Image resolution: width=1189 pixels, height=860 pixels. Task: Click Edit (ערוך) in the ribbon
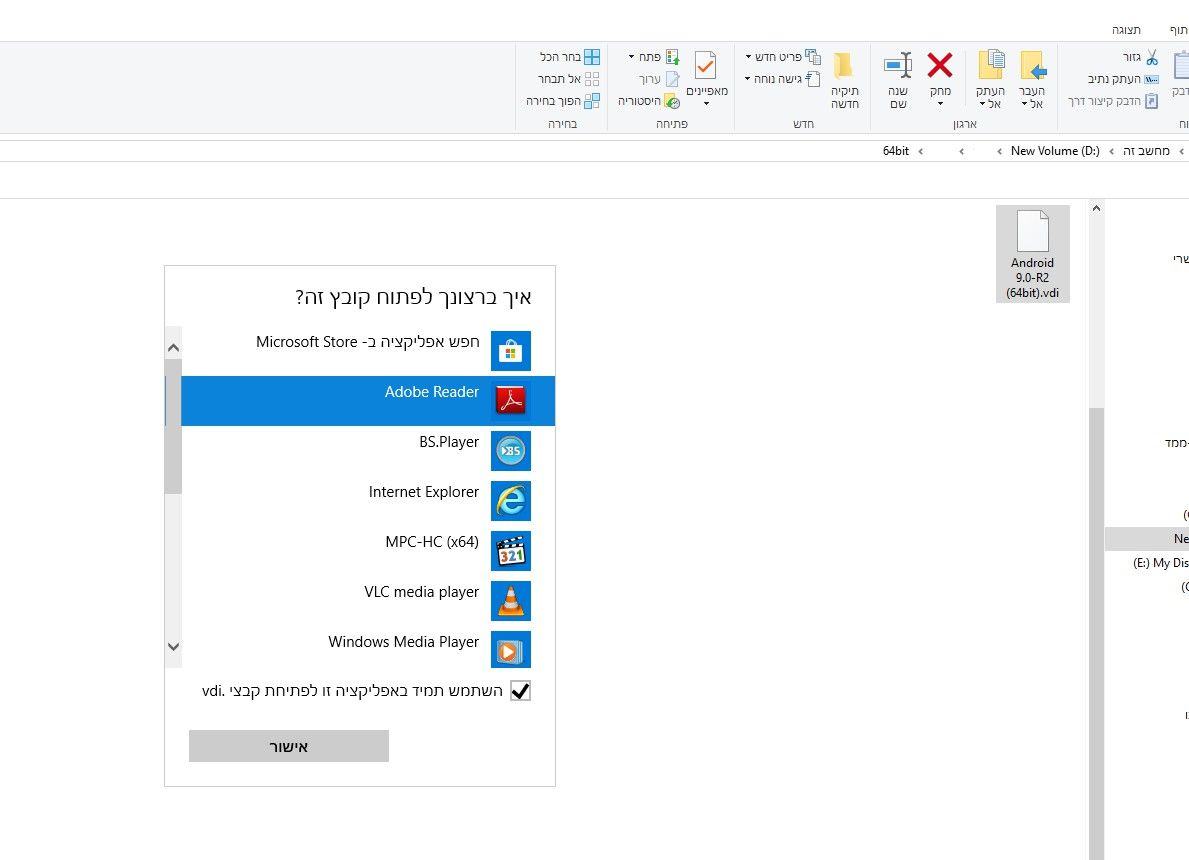pyautogui.click(x=659, y=79)
